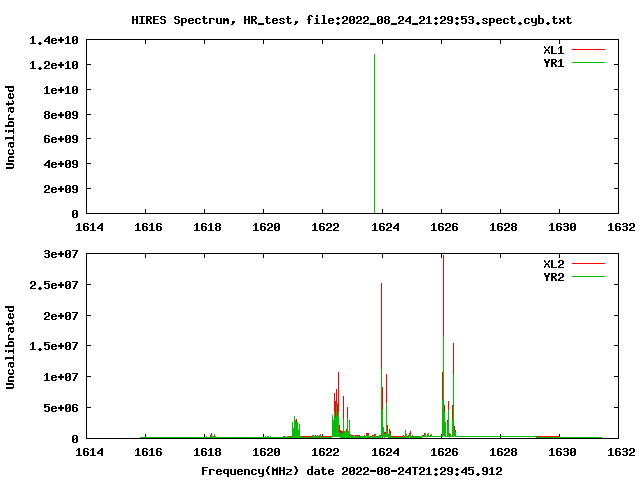Click the "Uncalibrated" axis label of the XL1/YR1 plot
The width and height of the screenshot is (640, 480).
click(10, 127)
